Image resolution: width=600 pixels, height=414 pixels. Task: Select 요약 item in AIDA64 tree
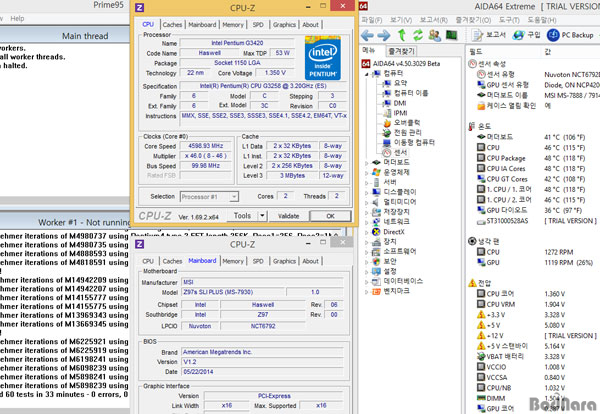coord(395,83)
